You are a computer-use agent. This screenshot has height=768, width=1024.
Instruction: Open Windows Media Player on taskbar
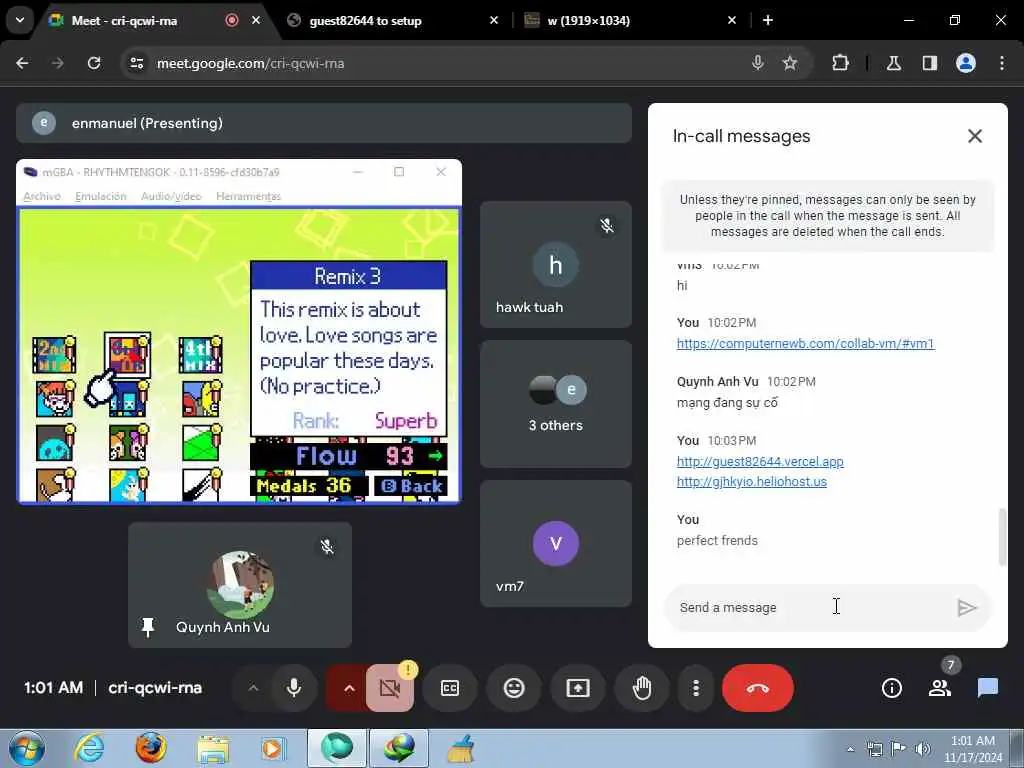(x=274, y=748)
